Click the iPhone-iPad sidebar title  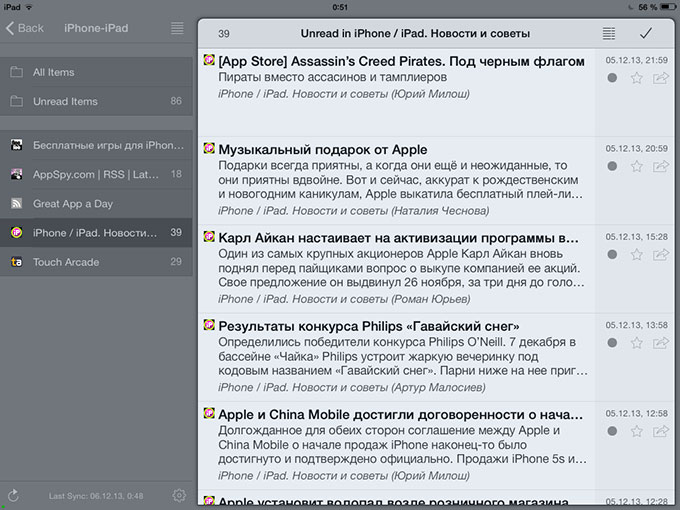(96, 28)
